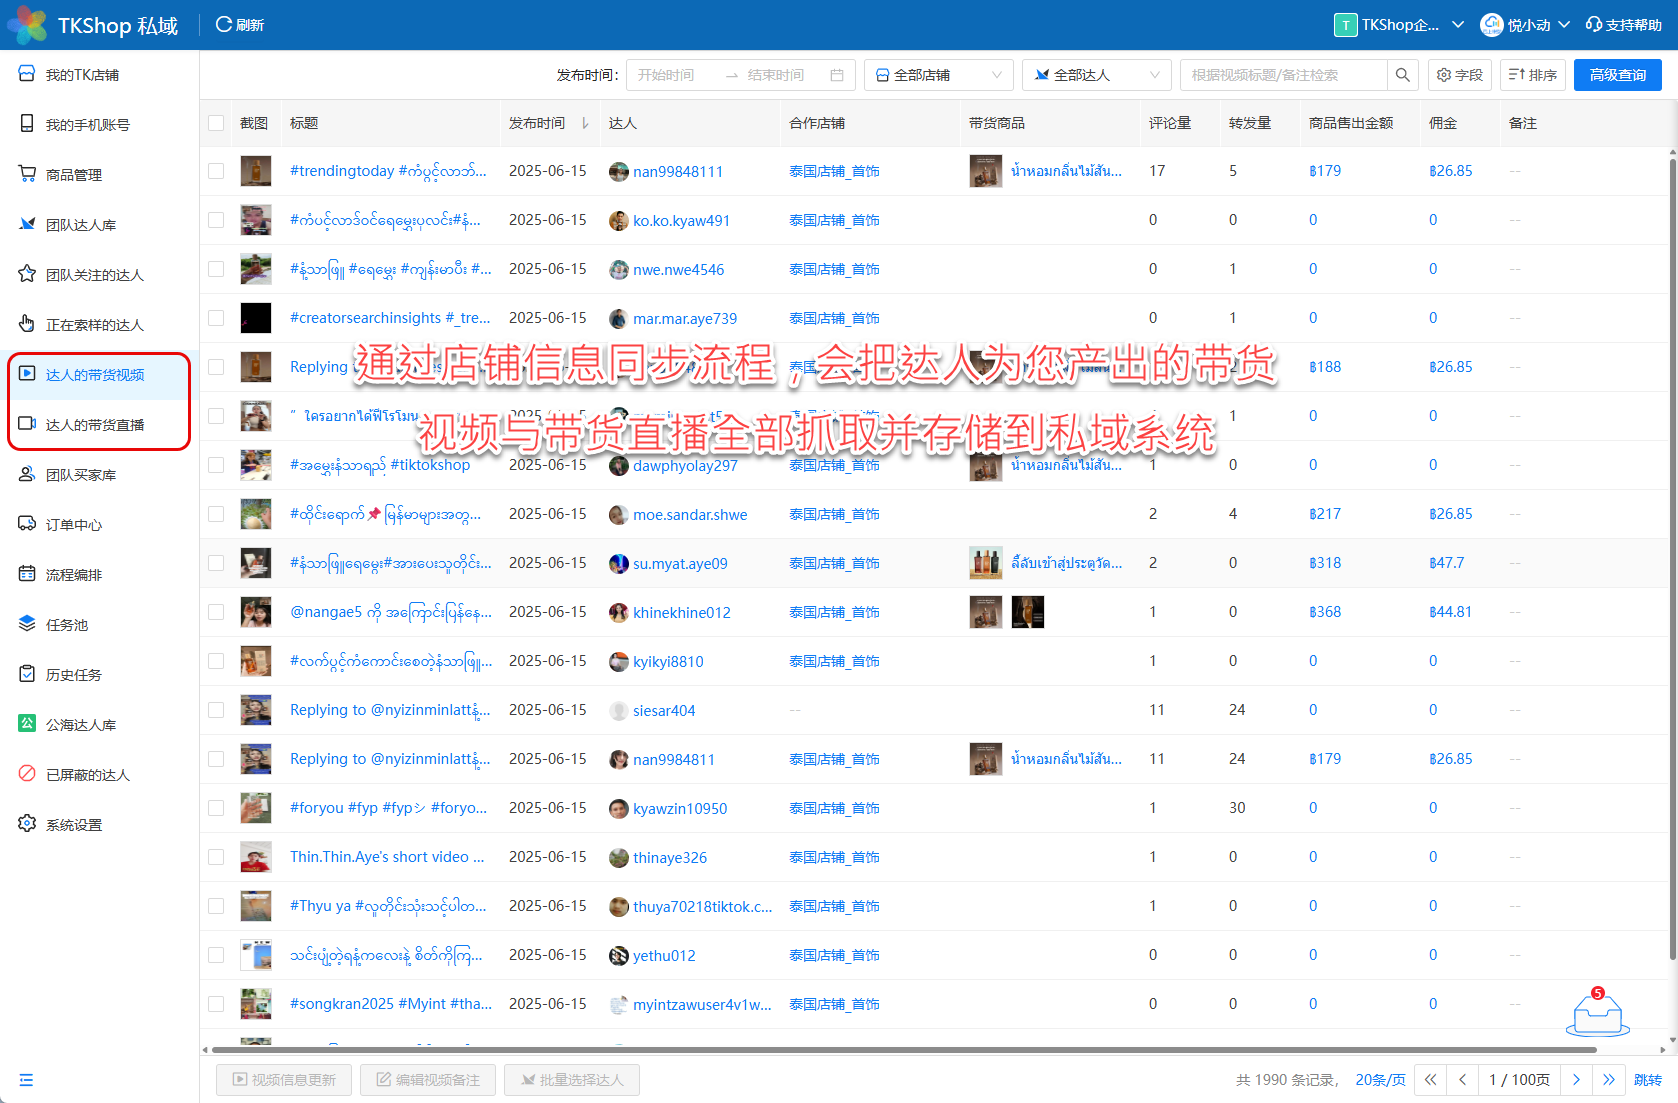The height and width of the screenshot is (1103, 1678).
Task: Click the calendar icon in date range
Action: click(x=837, y=75)
